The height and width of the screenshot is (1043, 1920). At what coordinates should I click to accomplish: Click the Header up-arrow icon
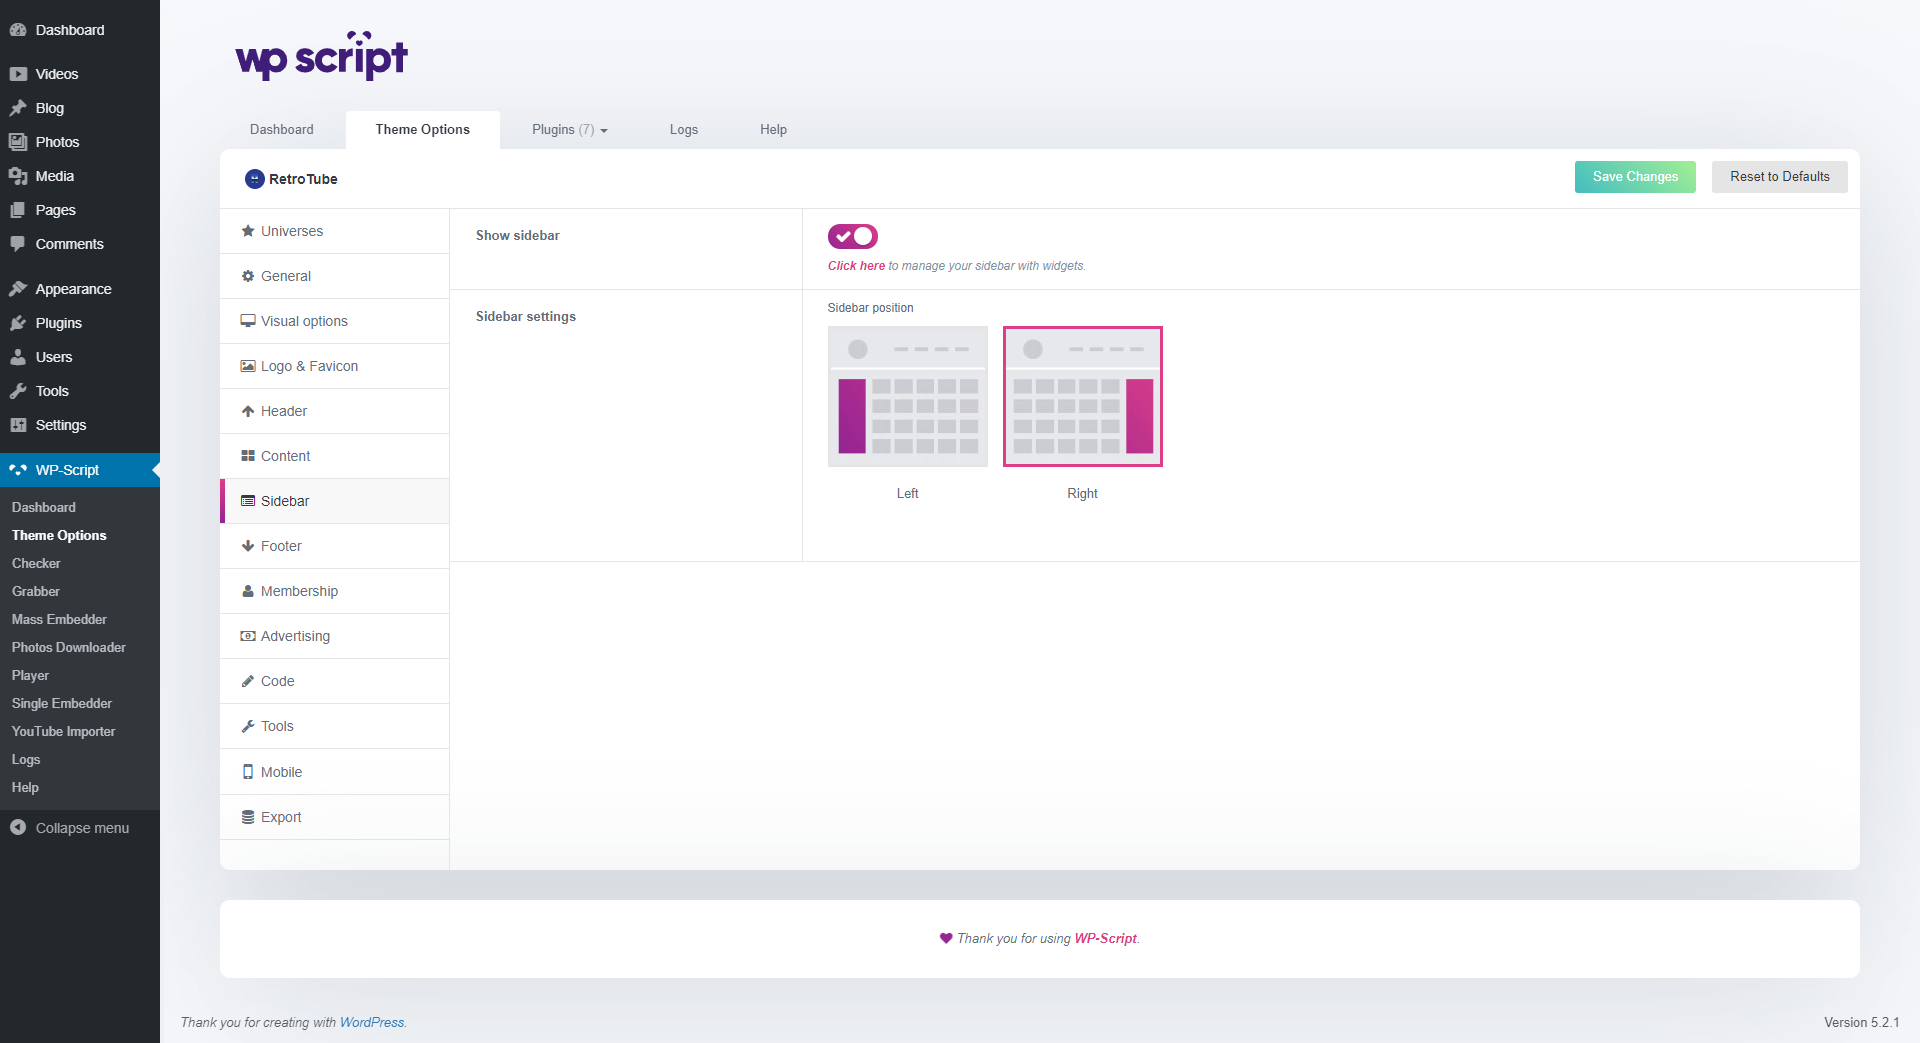(248, 411)
